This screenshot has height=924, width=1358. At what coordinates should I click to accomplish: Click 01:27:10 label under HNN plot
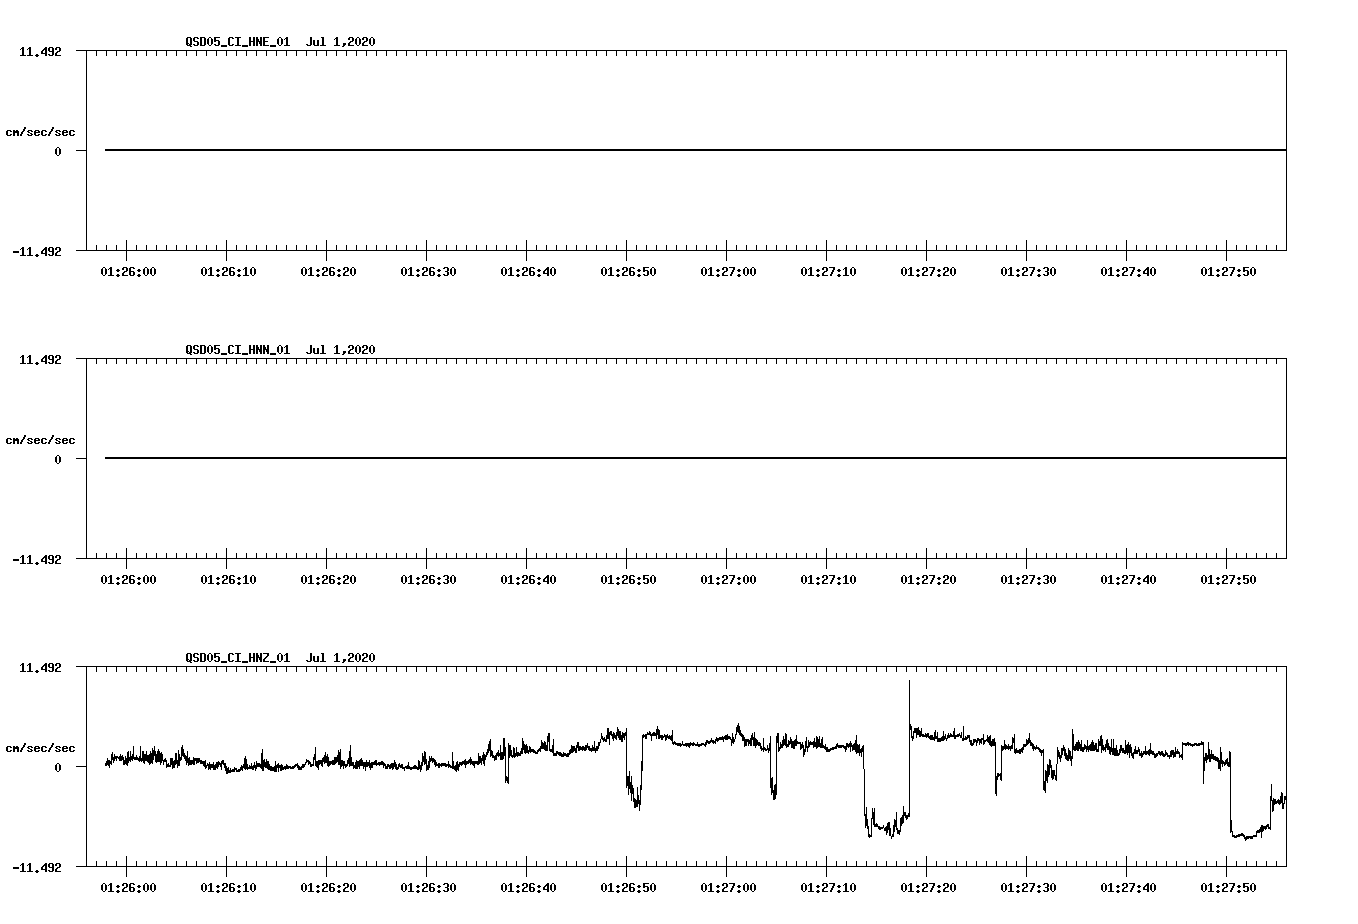point(828,579)
